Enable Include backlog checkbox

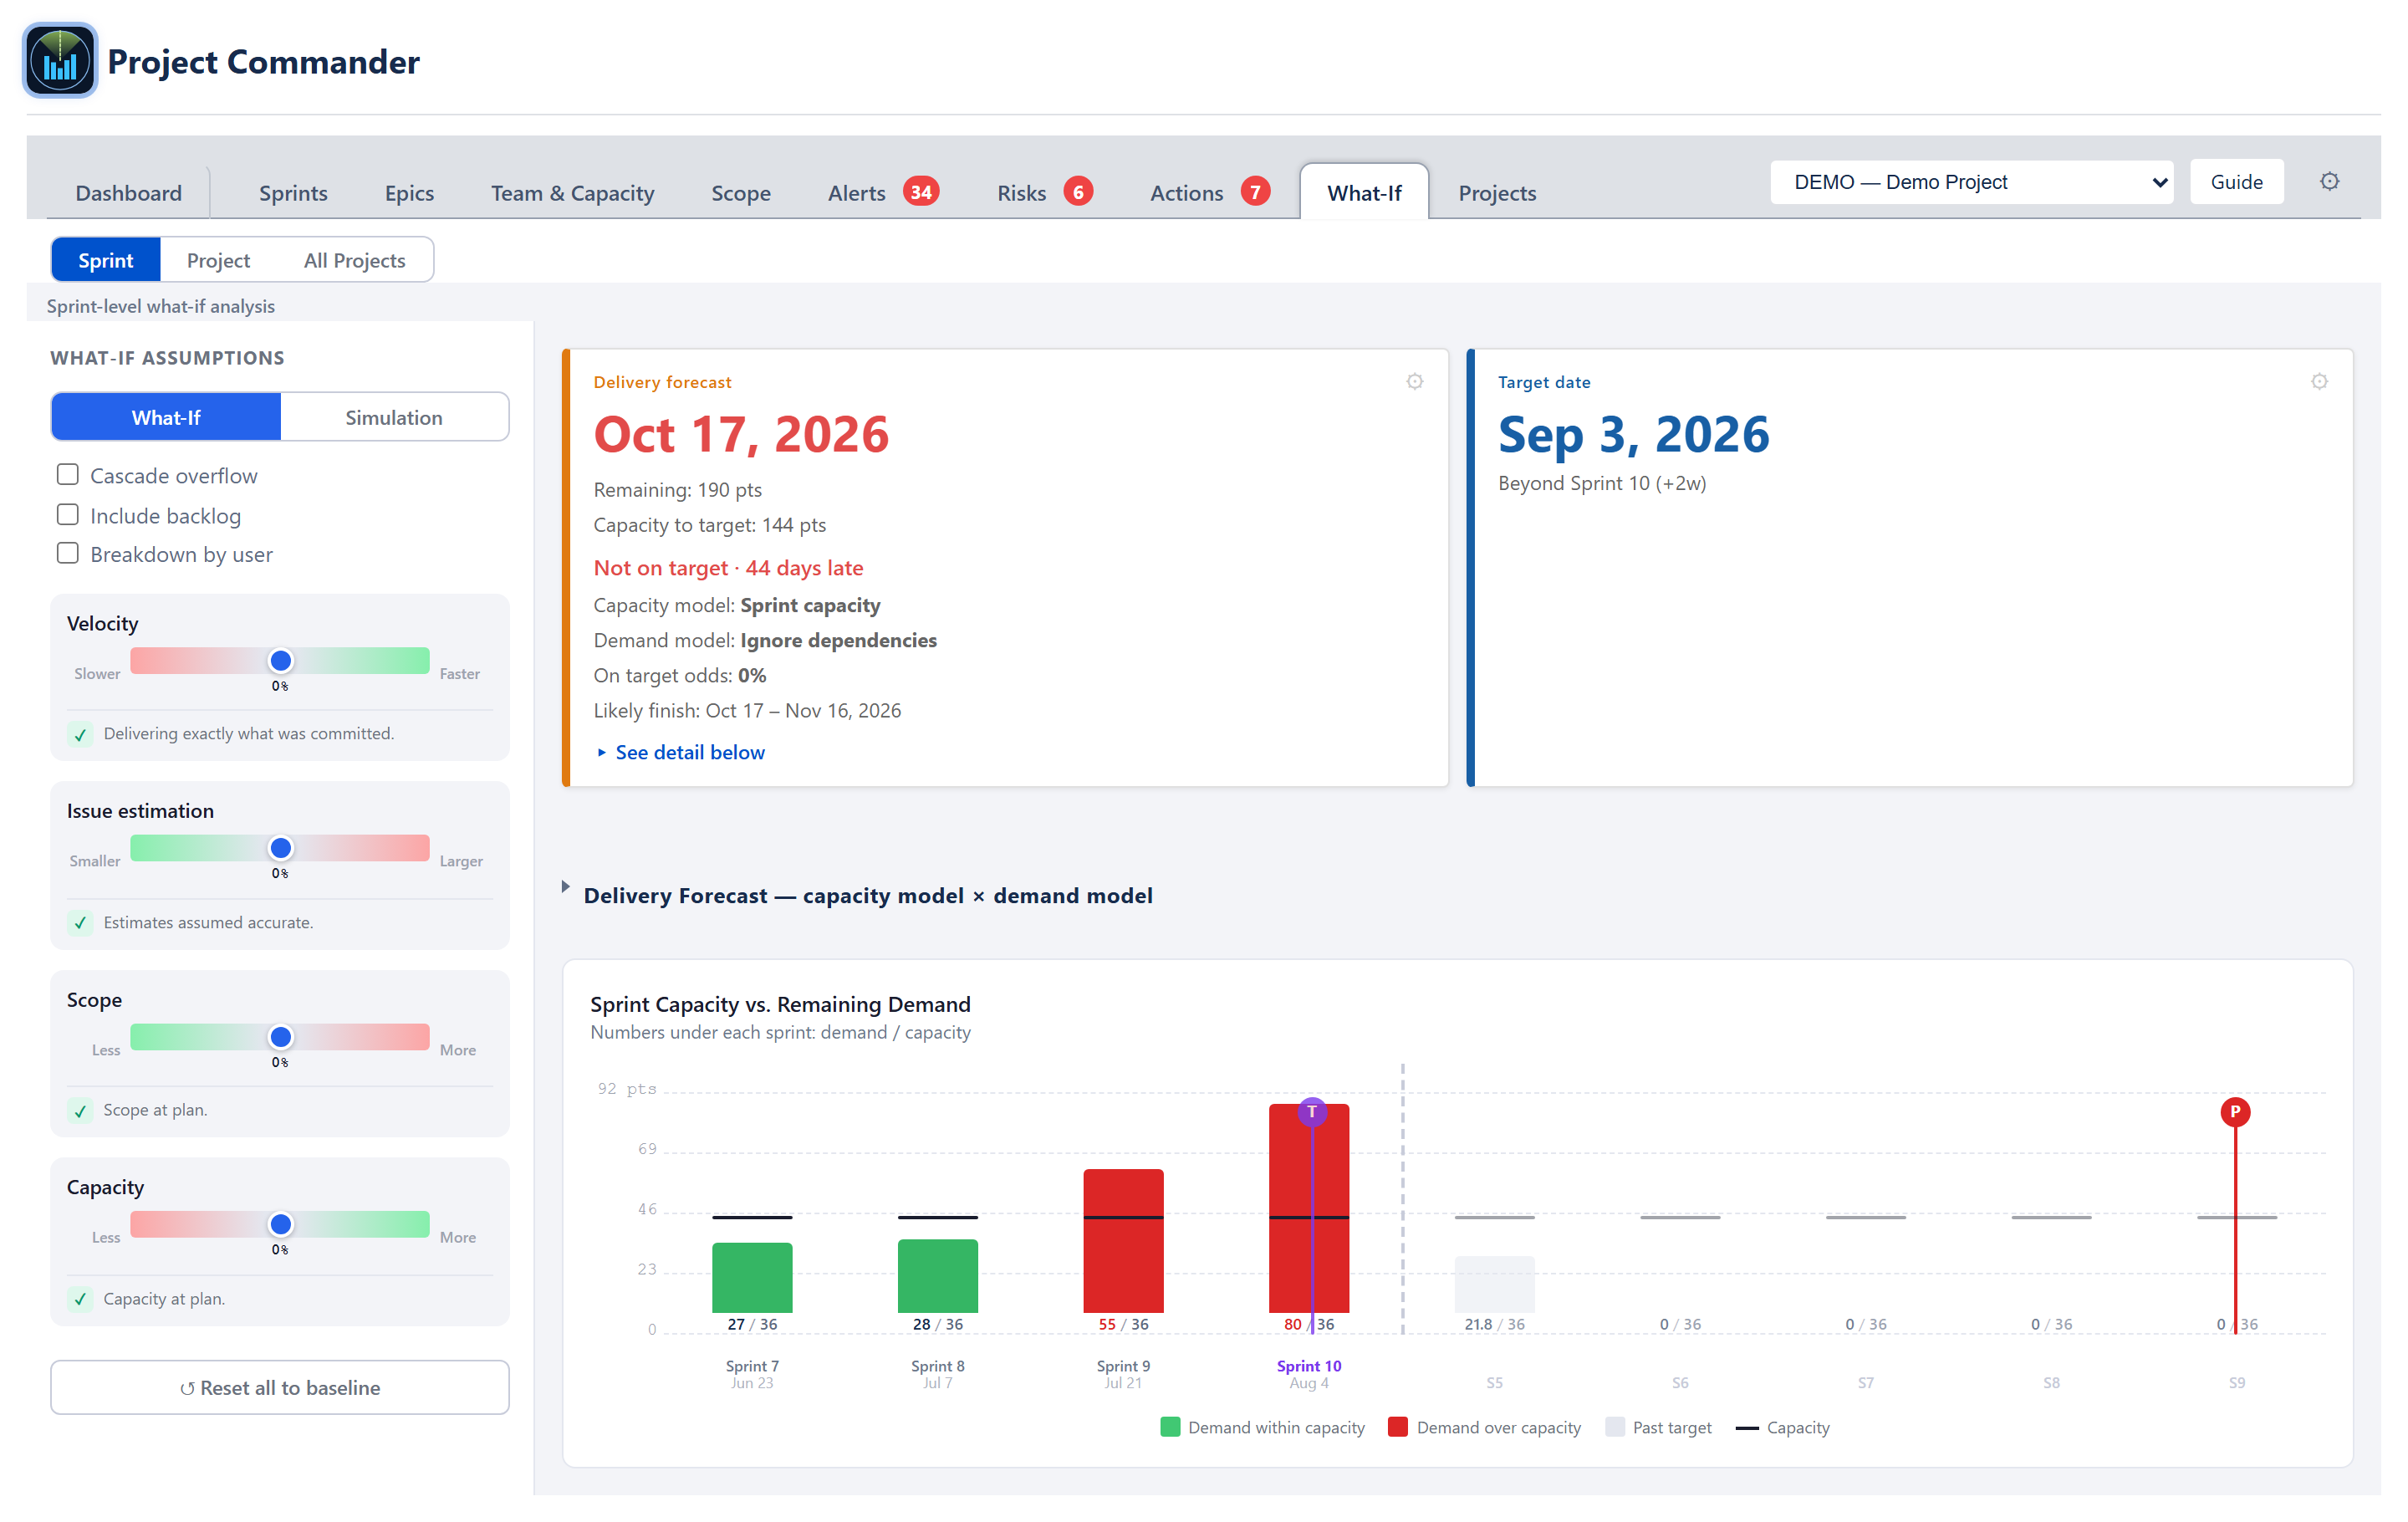68,514
